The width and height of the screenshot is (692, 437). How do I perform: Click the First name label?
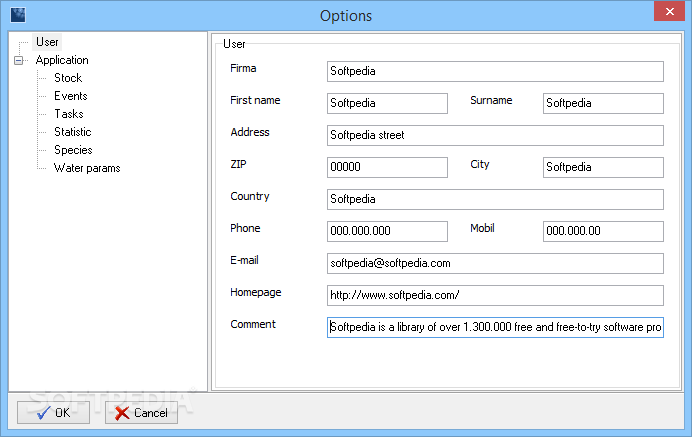tap(255, 100)
